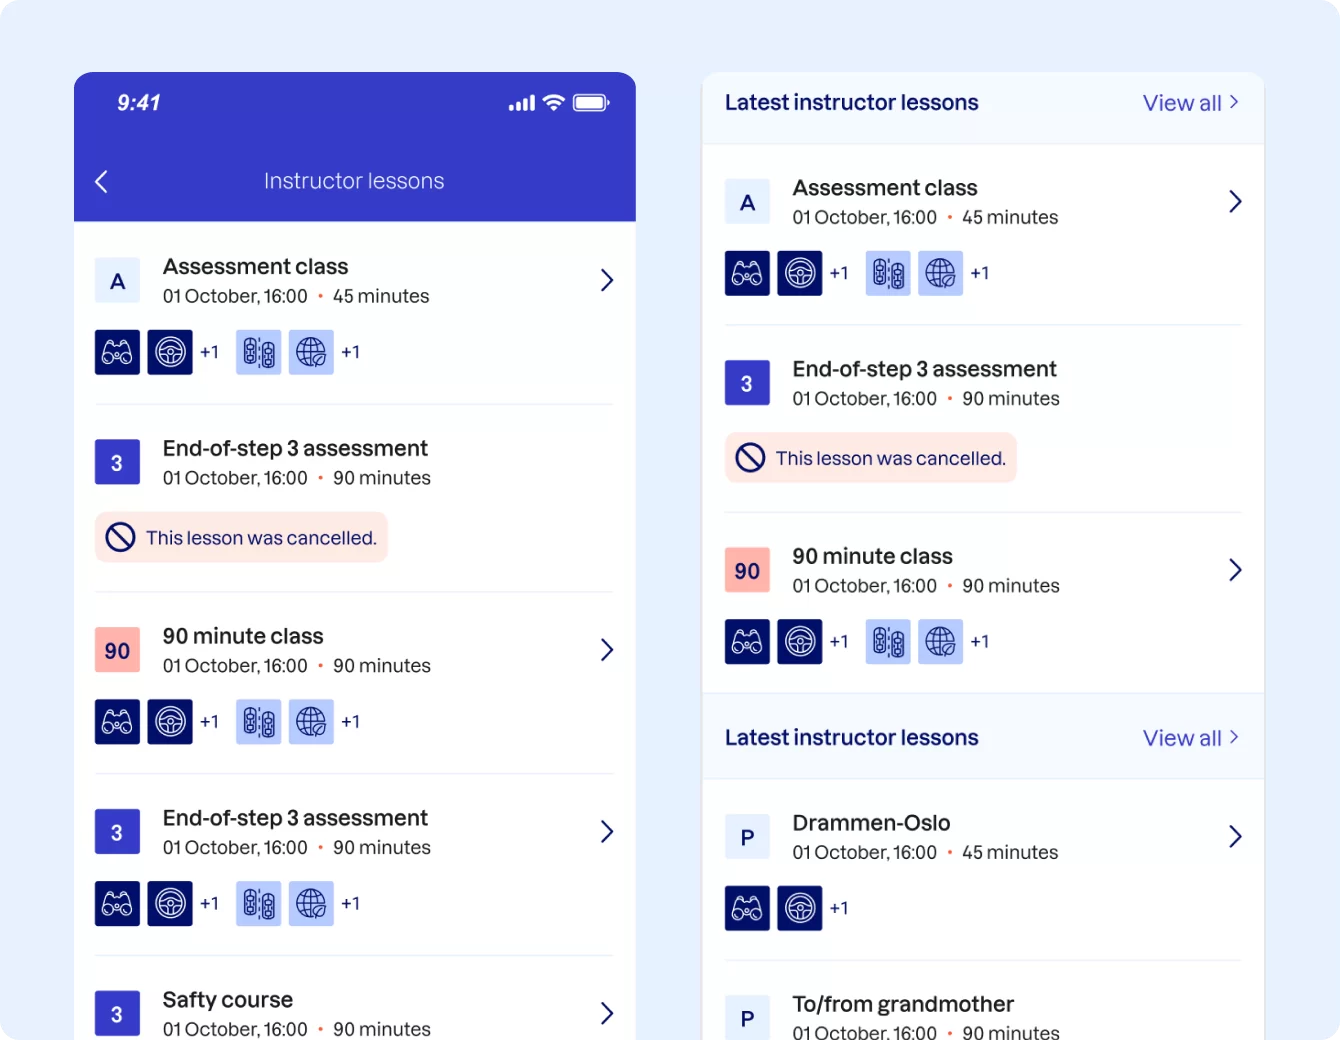
Task: Tap the A badge in right panel's Assessment class
Action: (747, 202)
